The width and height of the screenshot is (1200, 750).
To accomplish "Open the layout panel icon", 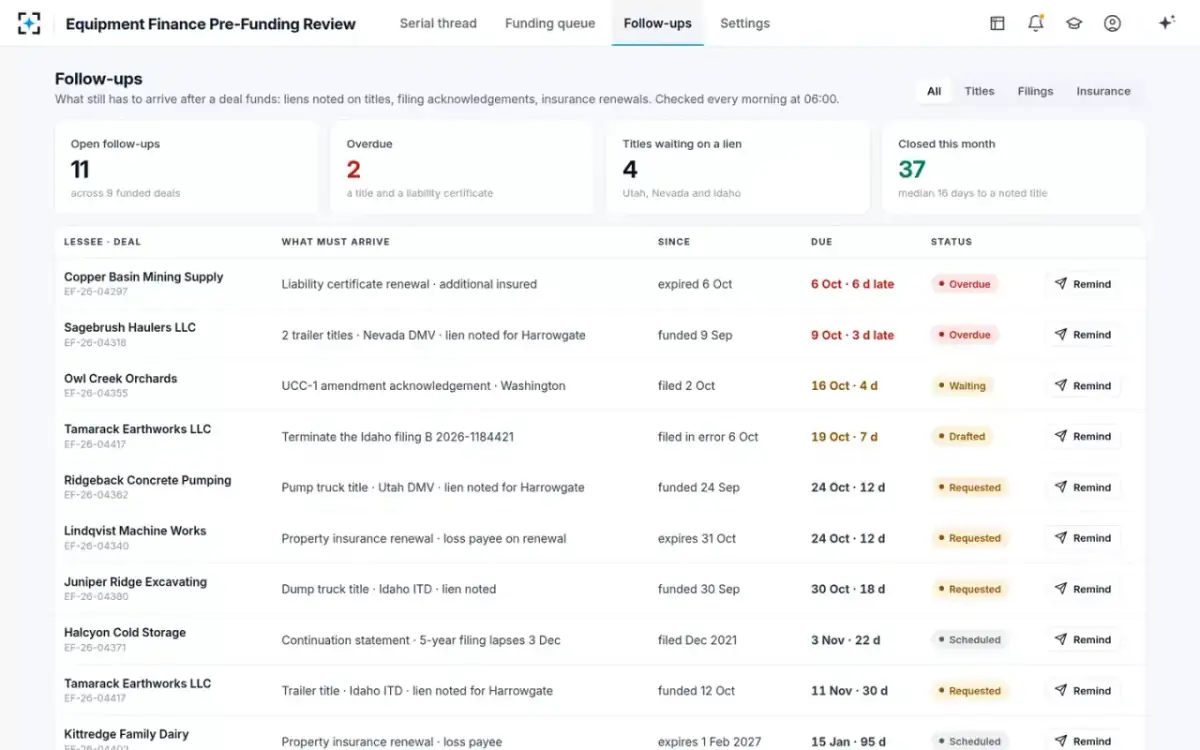I will (997, 23).
